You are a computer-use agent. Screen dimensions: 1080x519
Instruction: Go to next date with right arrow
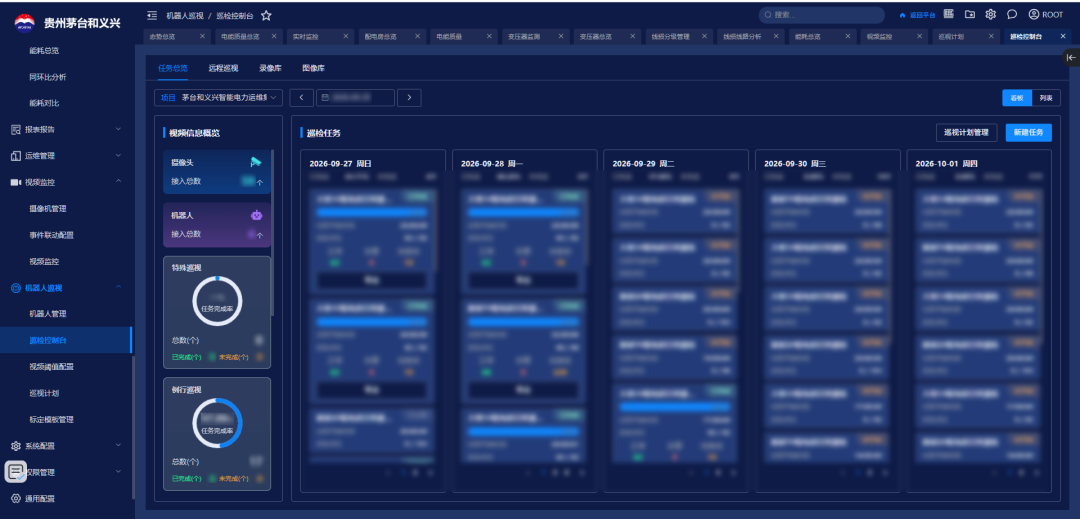(409, 98)
